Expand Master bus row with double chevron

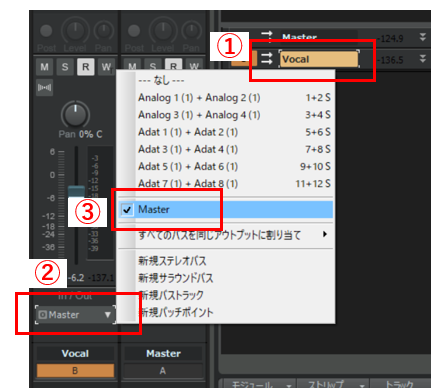(x=422, y=37)
